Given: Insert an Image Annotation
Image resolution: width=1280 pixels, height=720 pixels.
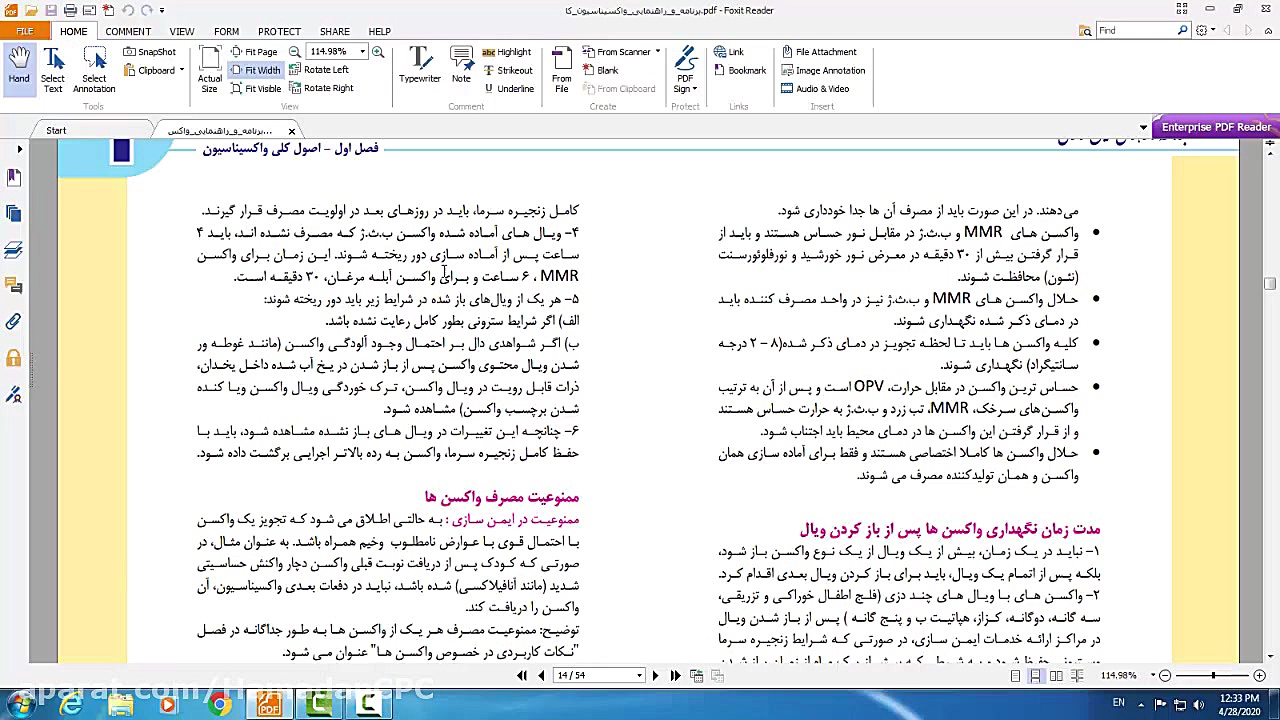Looking at the screenshot, I should pos(822,70).
